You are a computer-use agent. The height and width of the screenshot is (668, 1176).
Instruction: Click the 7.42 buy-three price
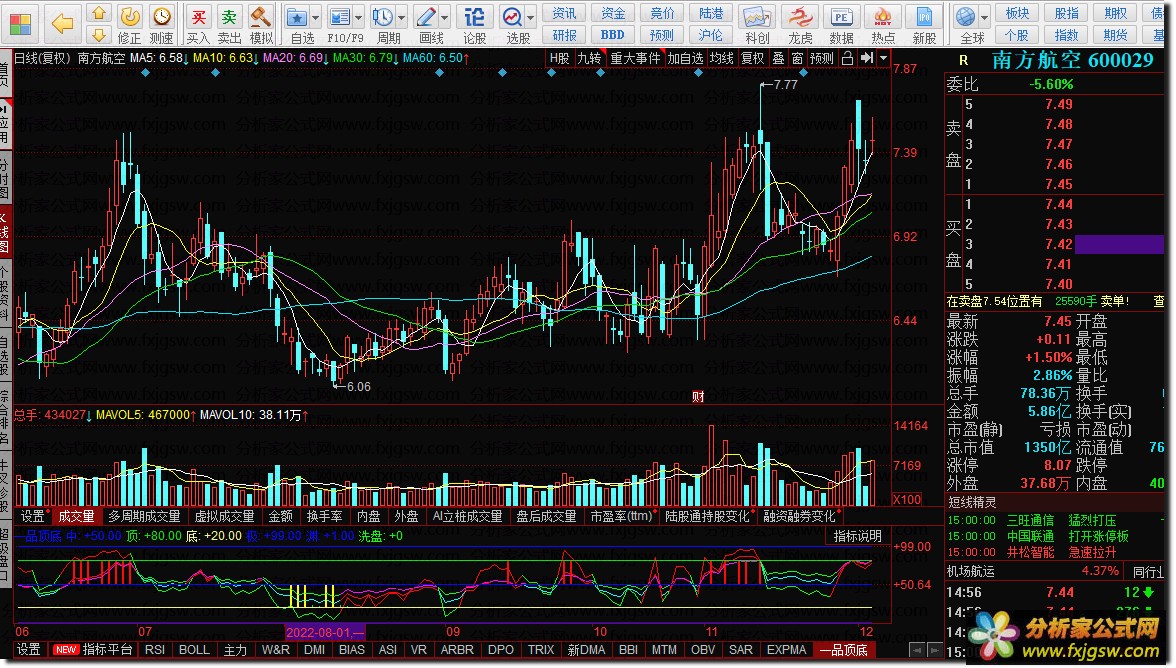point(1058,244)
